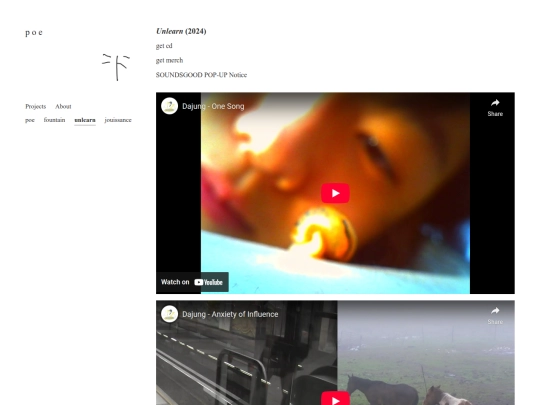Open the get cd link

pos(164,46)
